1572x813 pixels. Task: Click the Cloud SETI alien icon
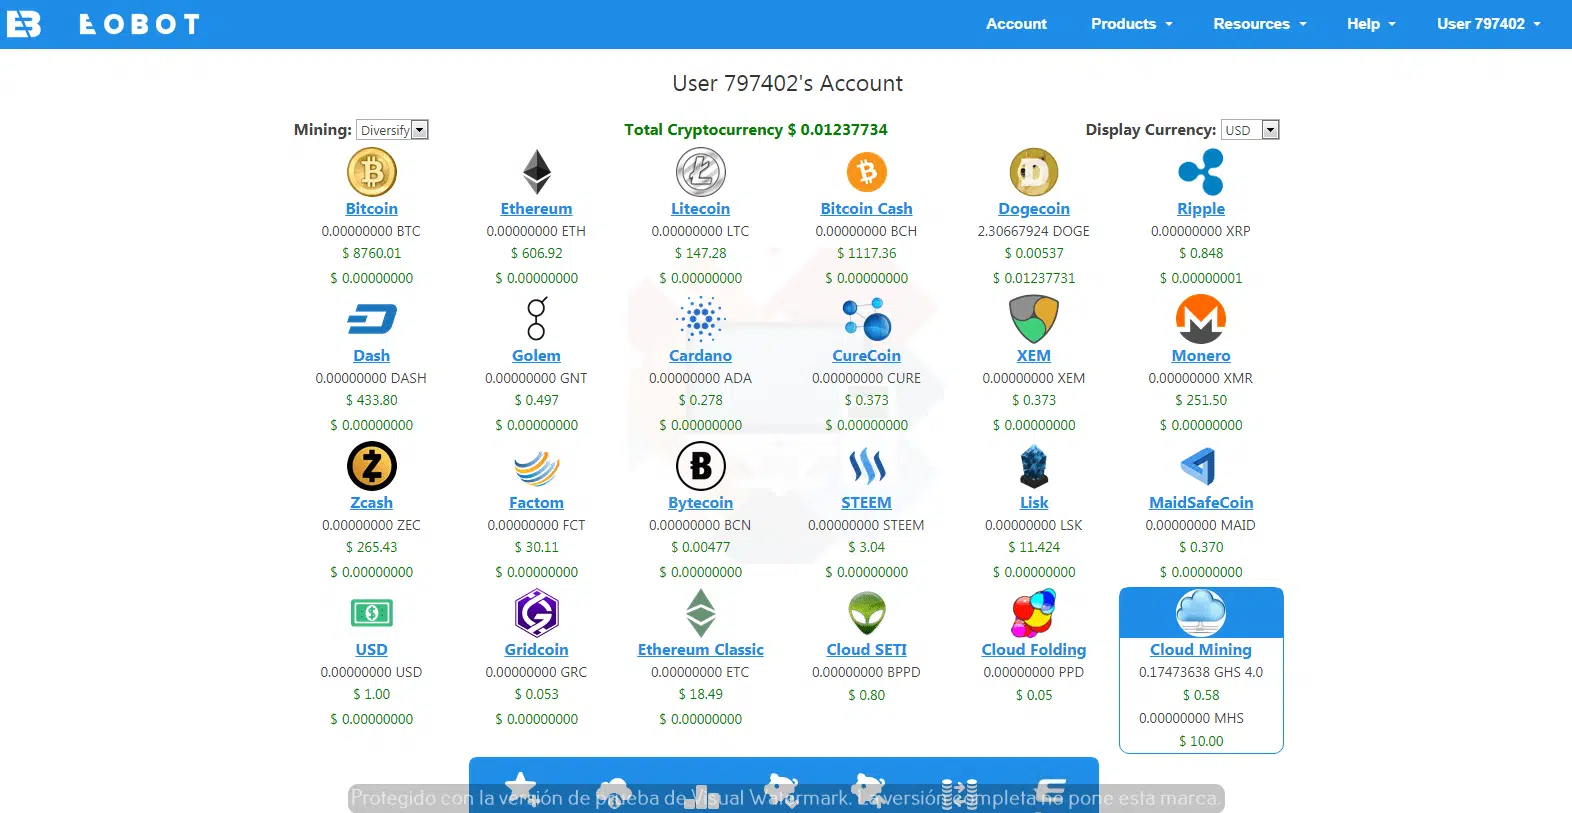(867, 613)
